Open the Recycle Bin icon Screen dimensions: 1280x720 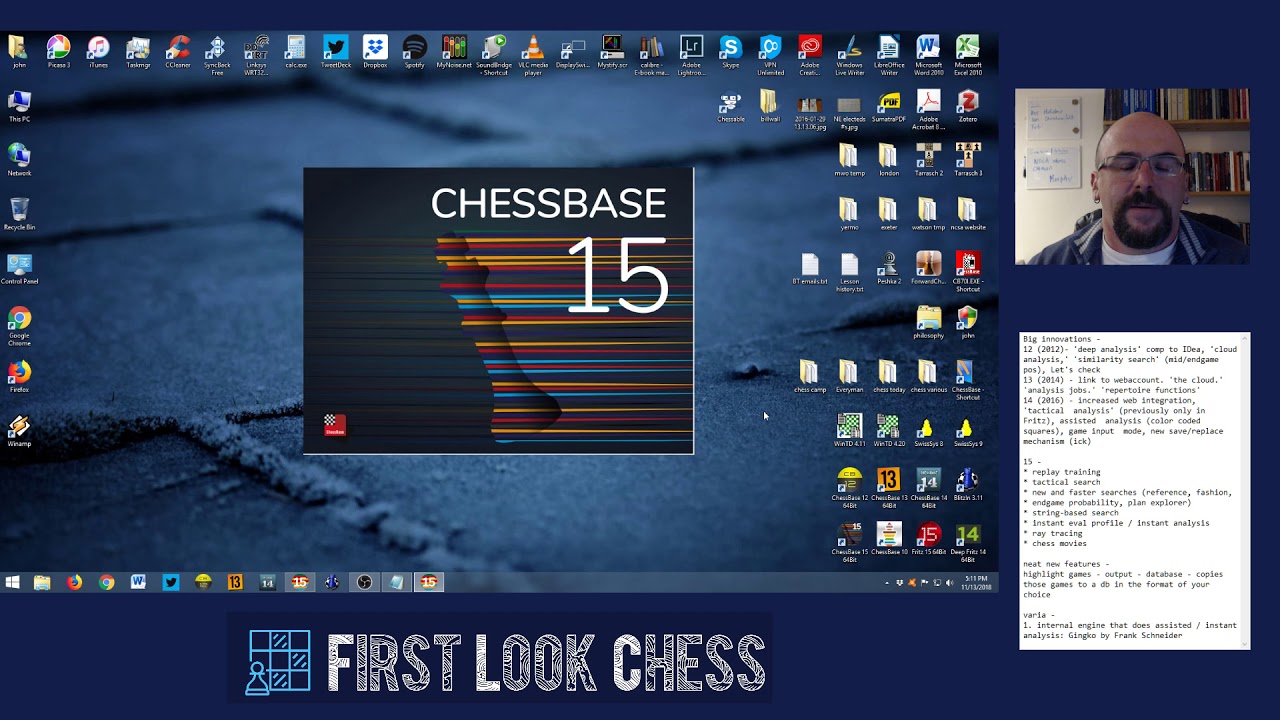[19, 214]
